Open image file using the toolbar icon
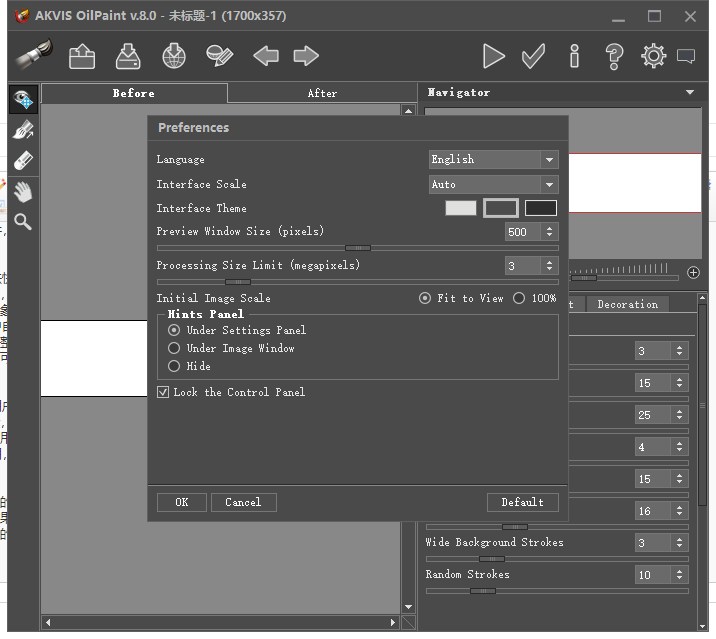Image resolution: width=716 pixels, height=639 pixels. 82,56
